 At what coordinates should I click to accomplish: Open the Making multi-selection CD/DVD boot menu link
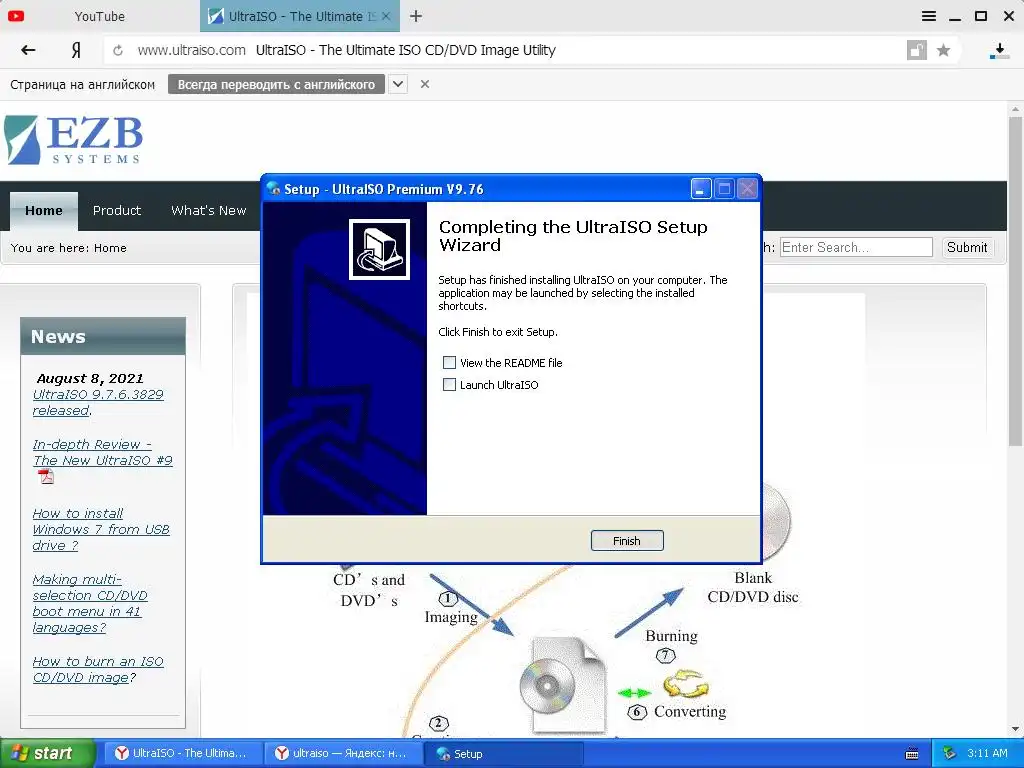90,603
